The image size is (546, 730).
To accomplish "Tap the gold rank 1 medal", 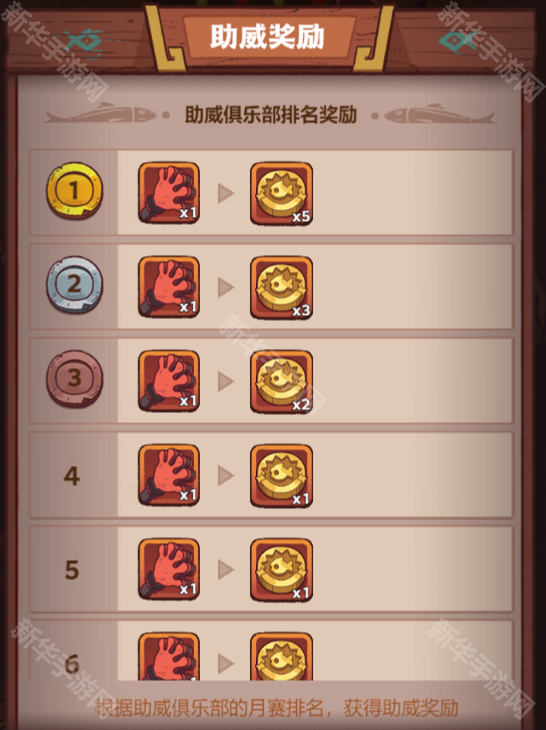I will [74, 190].
